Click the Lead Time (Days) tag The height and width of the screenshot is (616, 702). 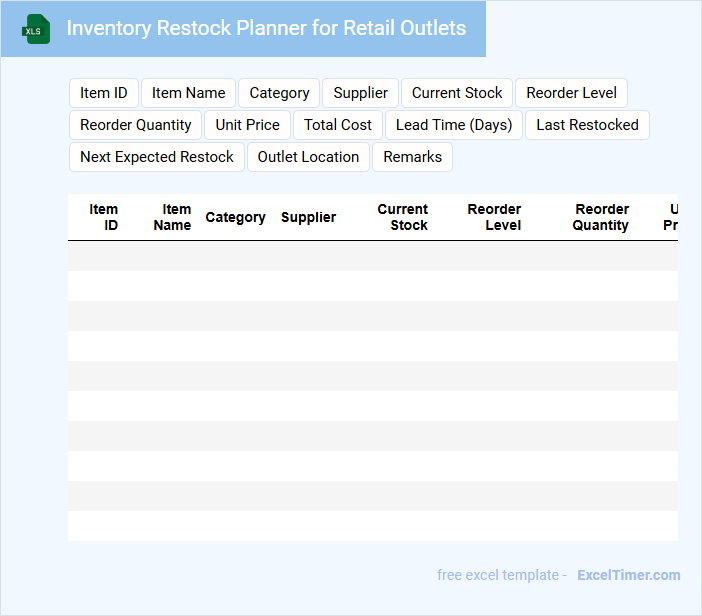tap(454, 125)
